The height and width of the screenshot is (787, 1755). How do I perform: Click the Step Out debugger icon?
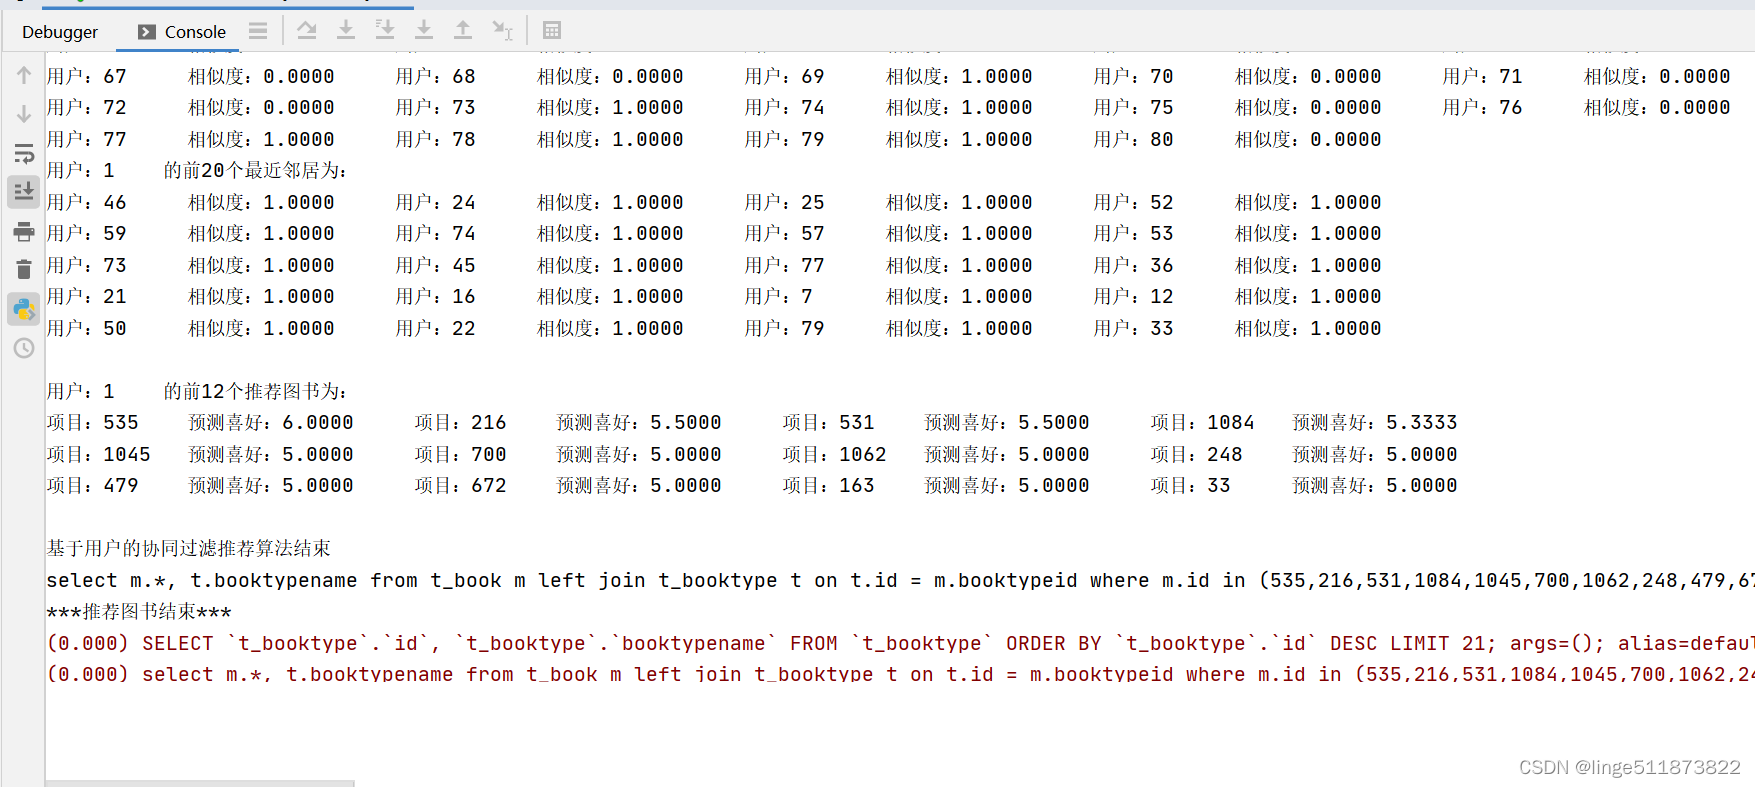click(463, 31)
